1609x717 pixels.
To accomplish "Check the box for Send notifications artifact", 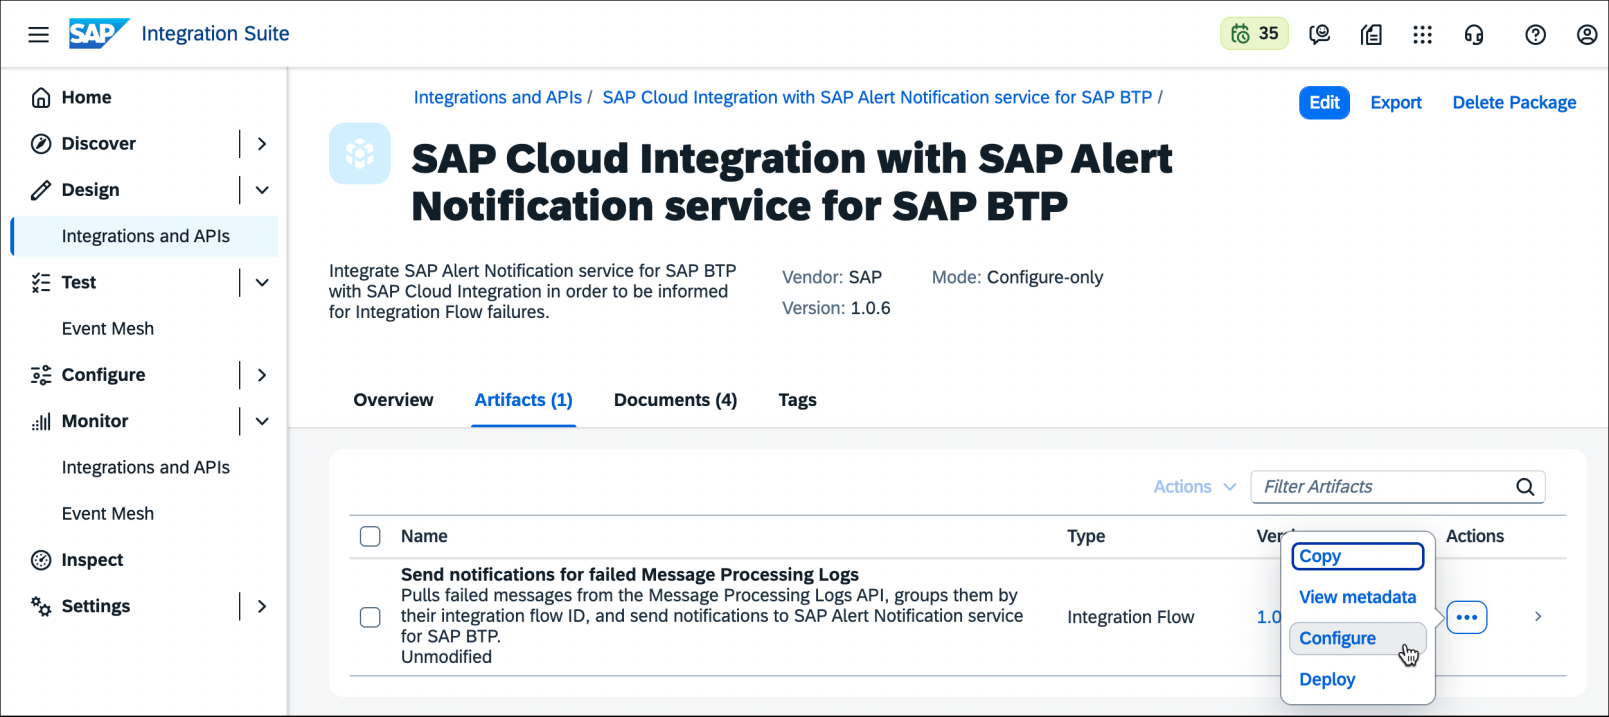I will click(x=370, y=617).
